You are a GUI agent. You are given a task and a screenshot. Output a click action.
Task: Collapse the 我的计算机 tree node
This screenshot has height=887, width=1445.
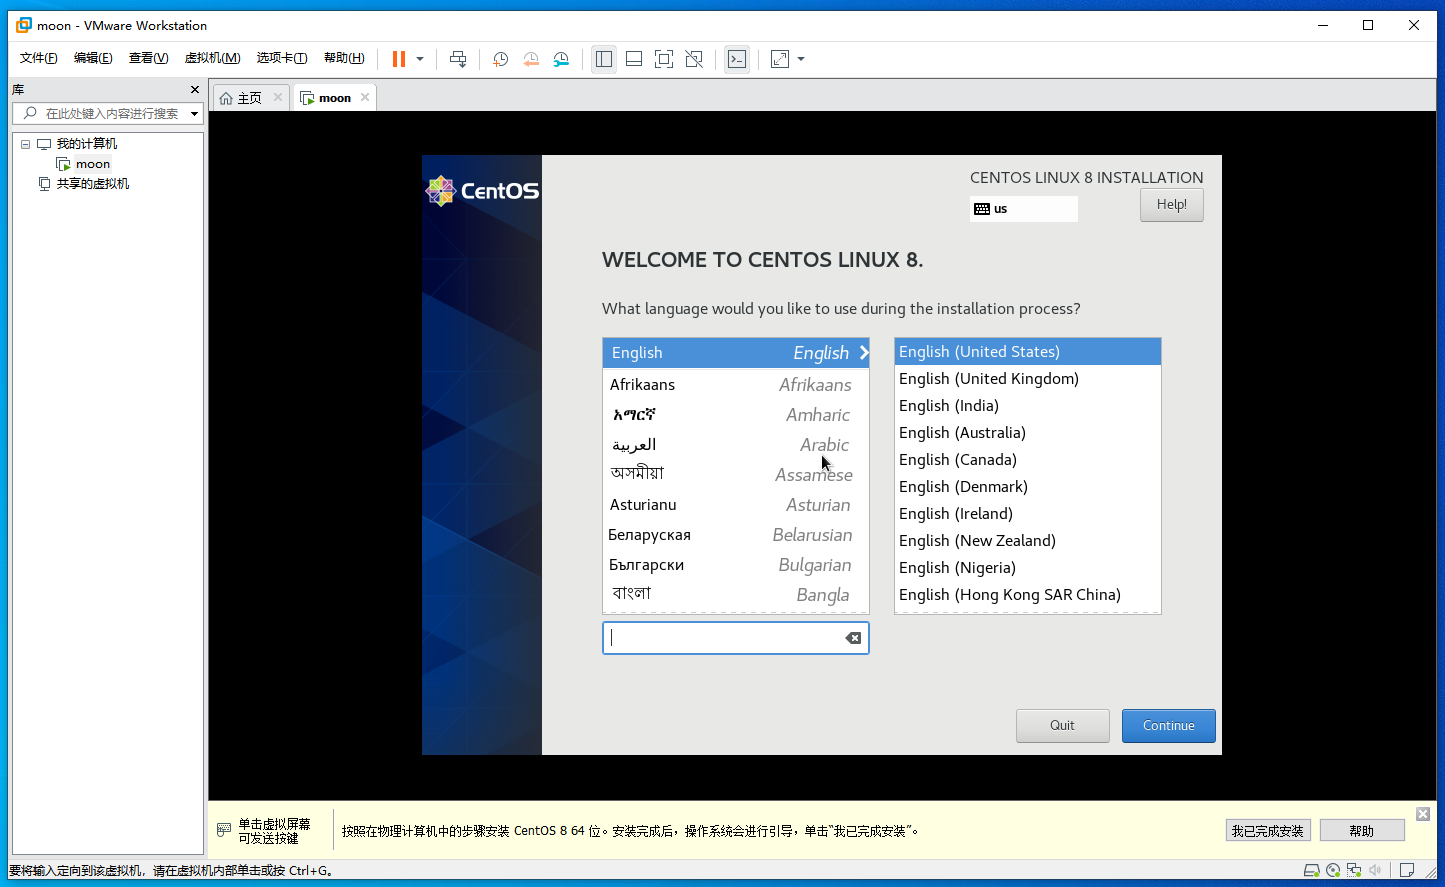(26, 144)
